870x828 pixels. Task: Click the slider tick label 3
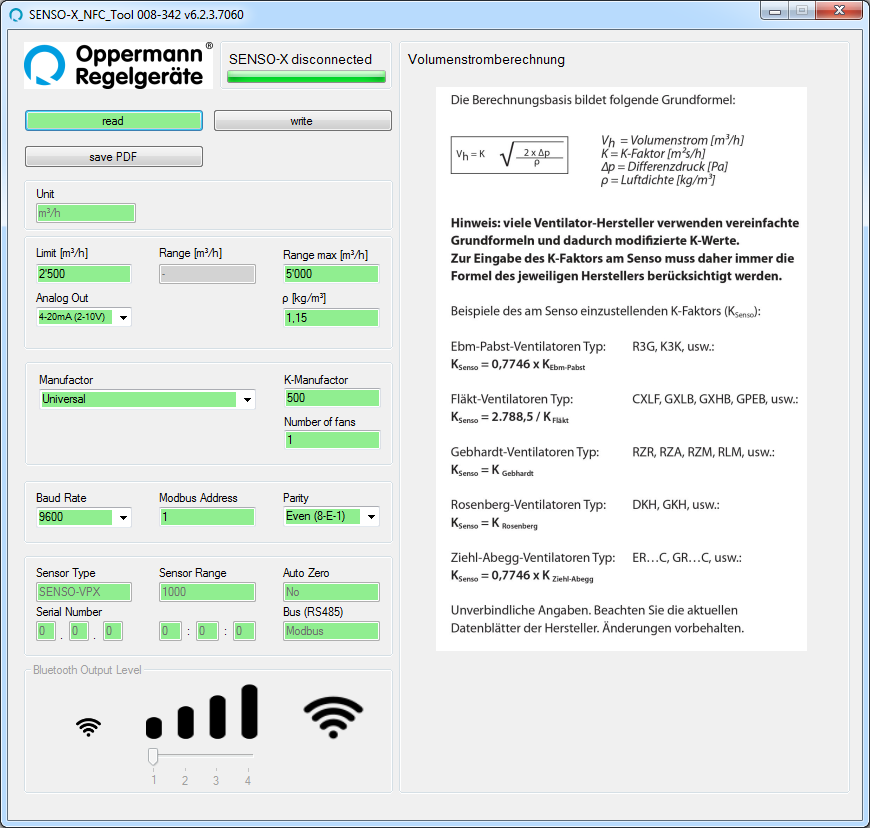coord(216,780)
